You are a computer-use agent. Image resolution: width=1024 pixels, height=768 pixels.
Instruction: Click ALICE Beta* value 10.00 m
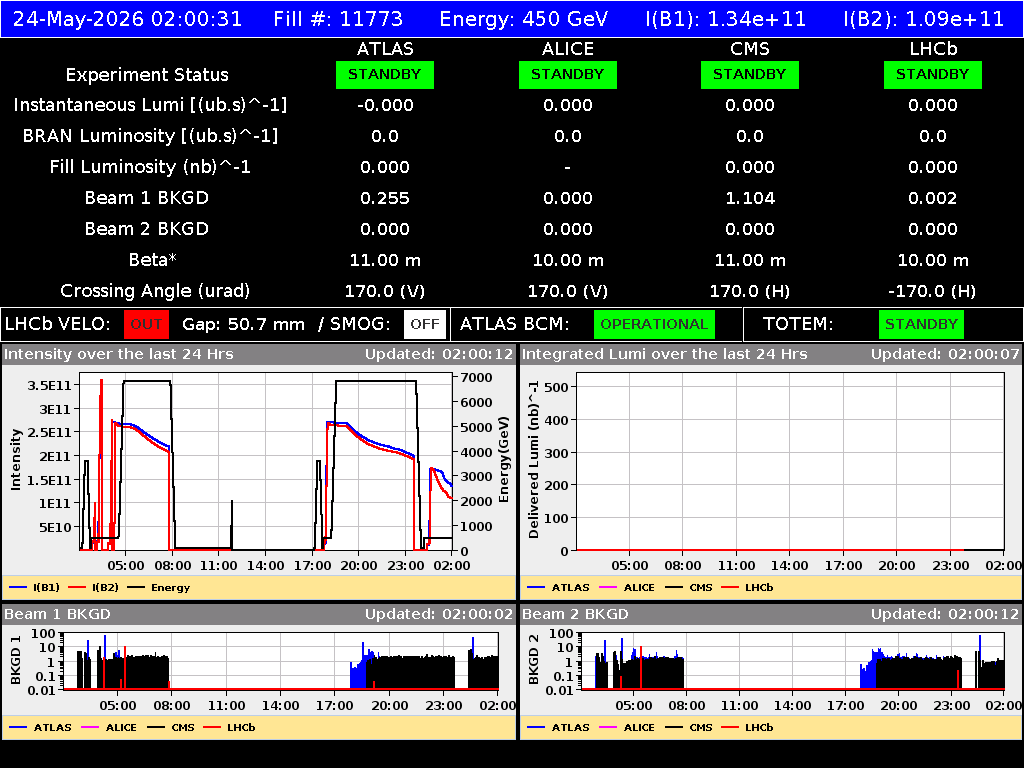point(568,260)
